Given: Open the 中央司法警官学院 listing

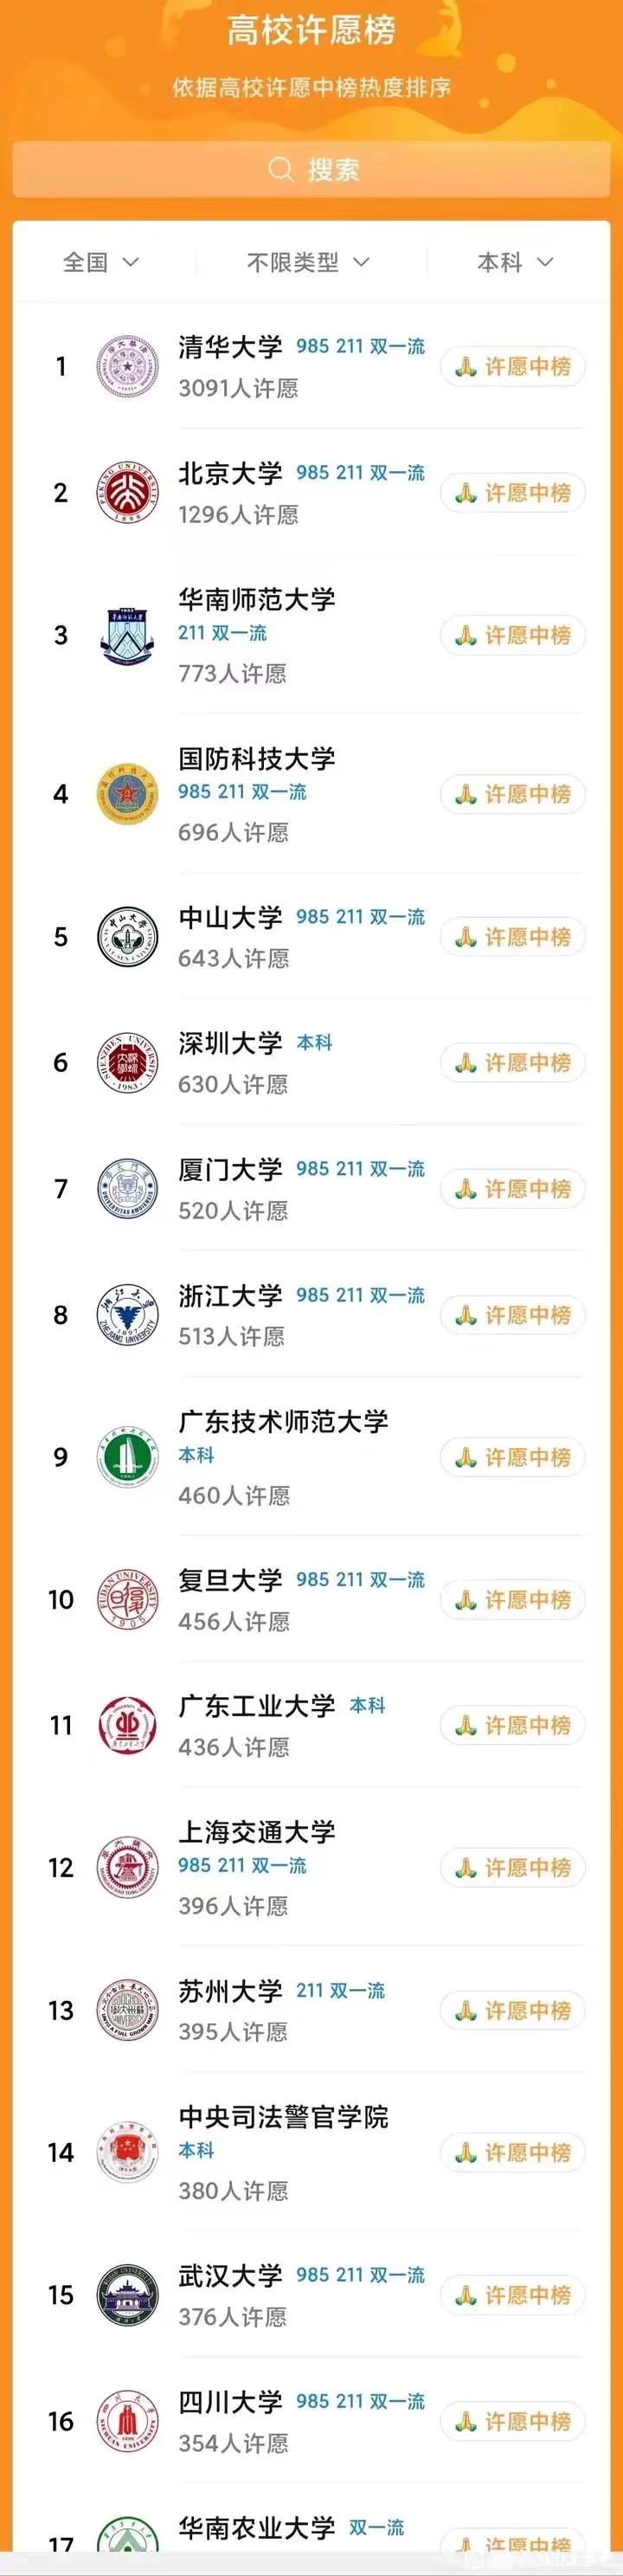Looking at the screenshot, I should pyautogui.click(x=283, y=2117).
